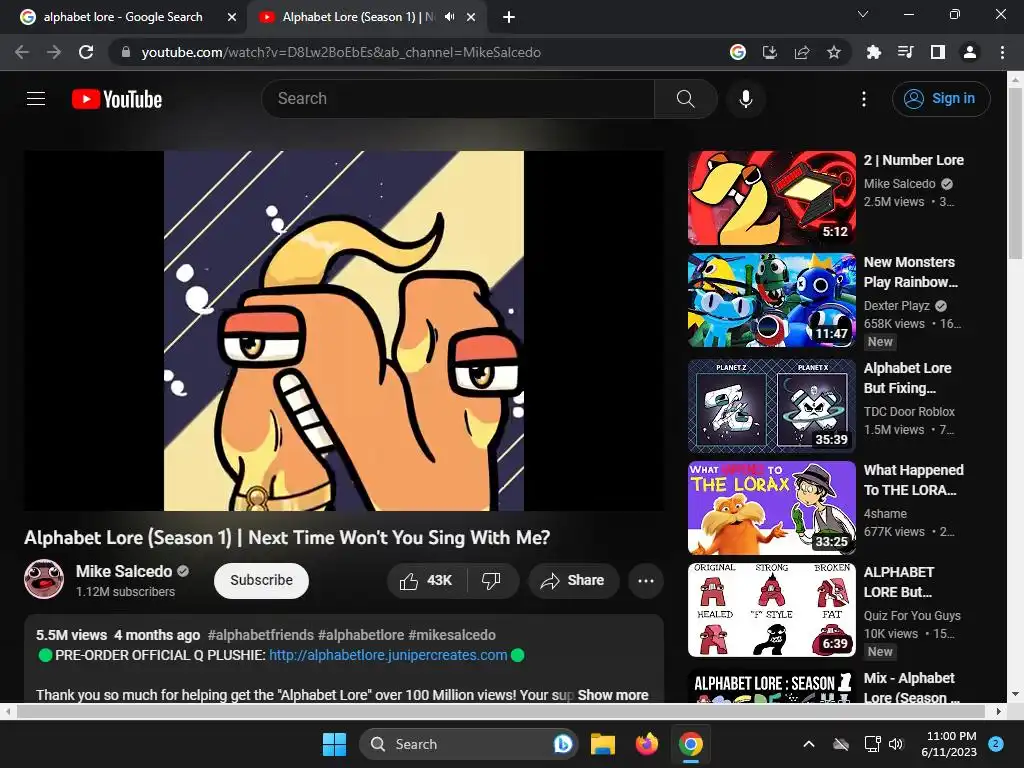Go to YouTube home via the logo
Screen dimensions: 1024x768
click(117, 99)
